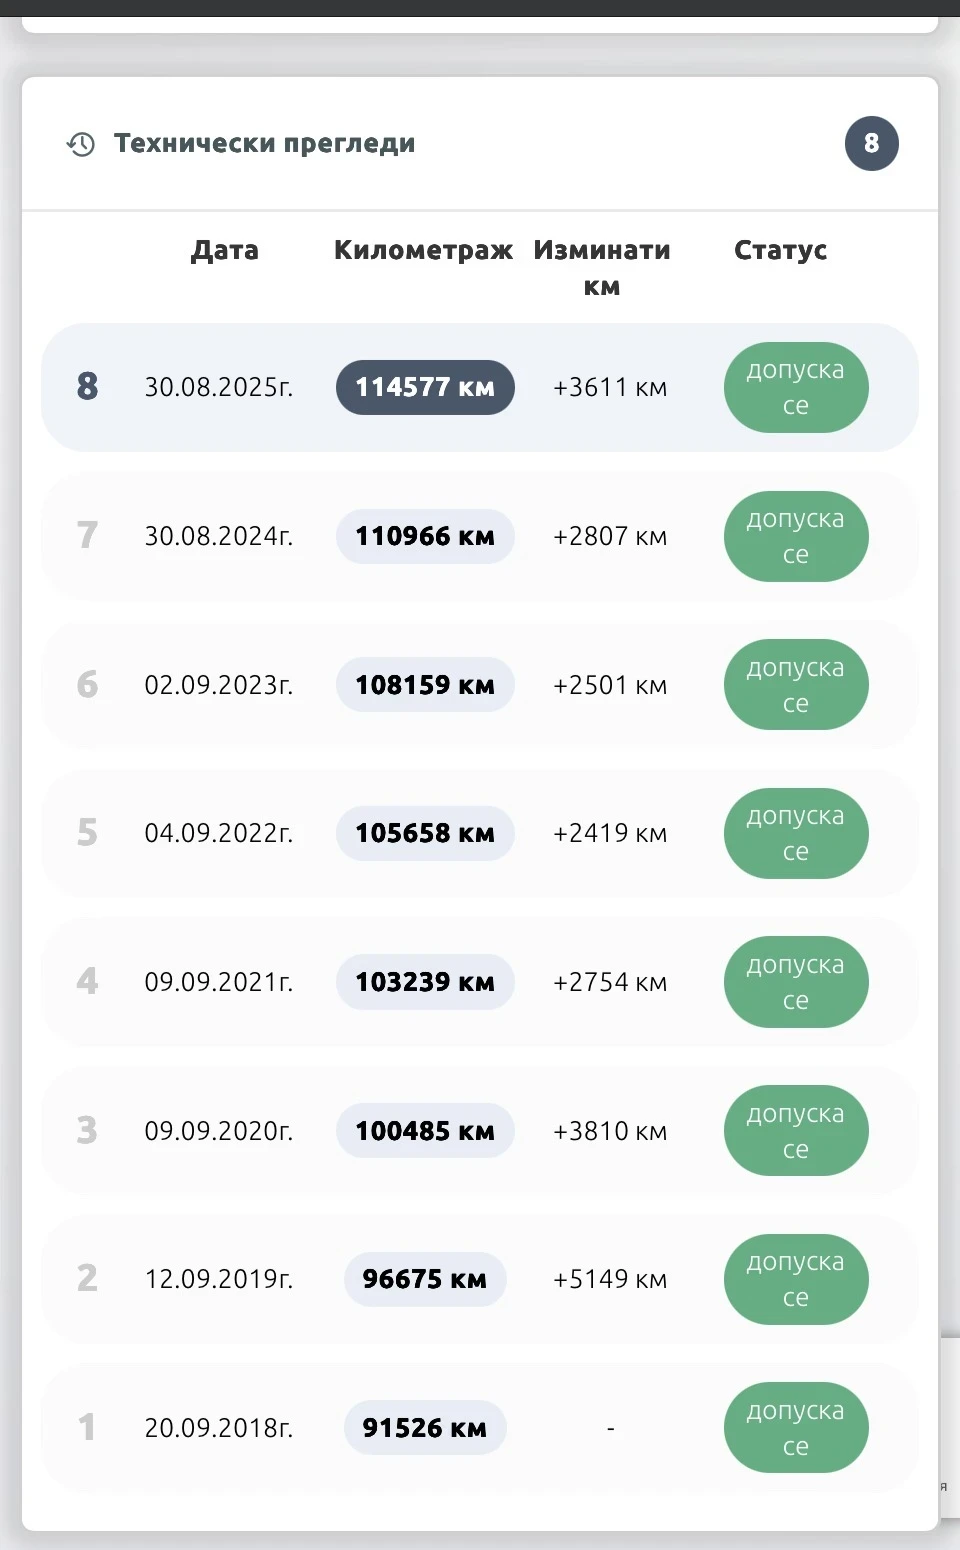
Task: Click допуска се status for 09.09.2021
Action: tap(796, 982)
